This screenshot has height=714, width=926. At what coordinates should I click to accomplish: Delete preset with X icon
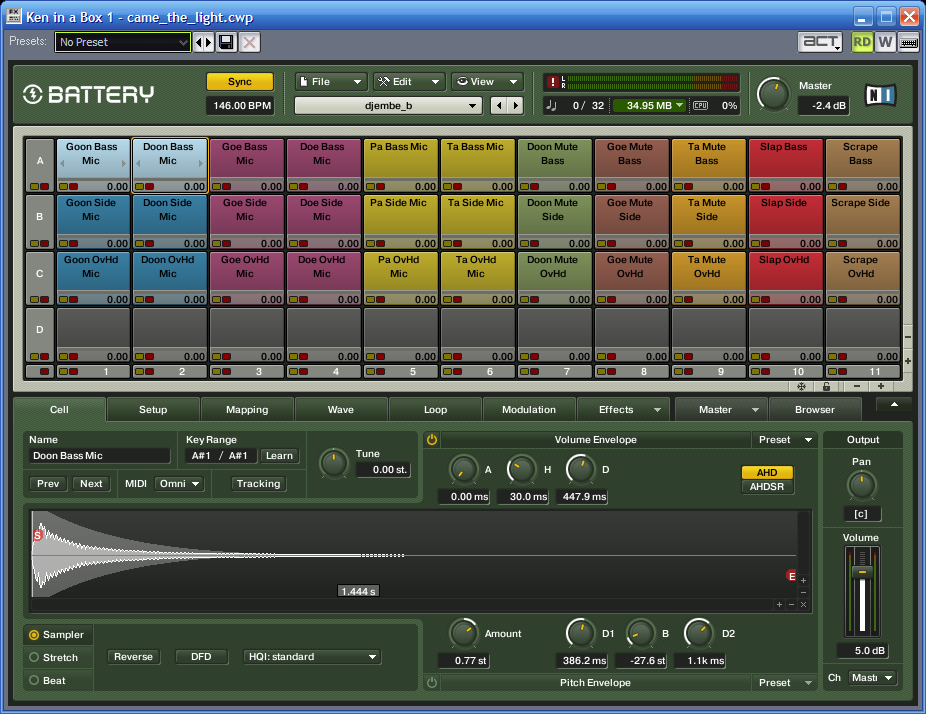point(250,42)
